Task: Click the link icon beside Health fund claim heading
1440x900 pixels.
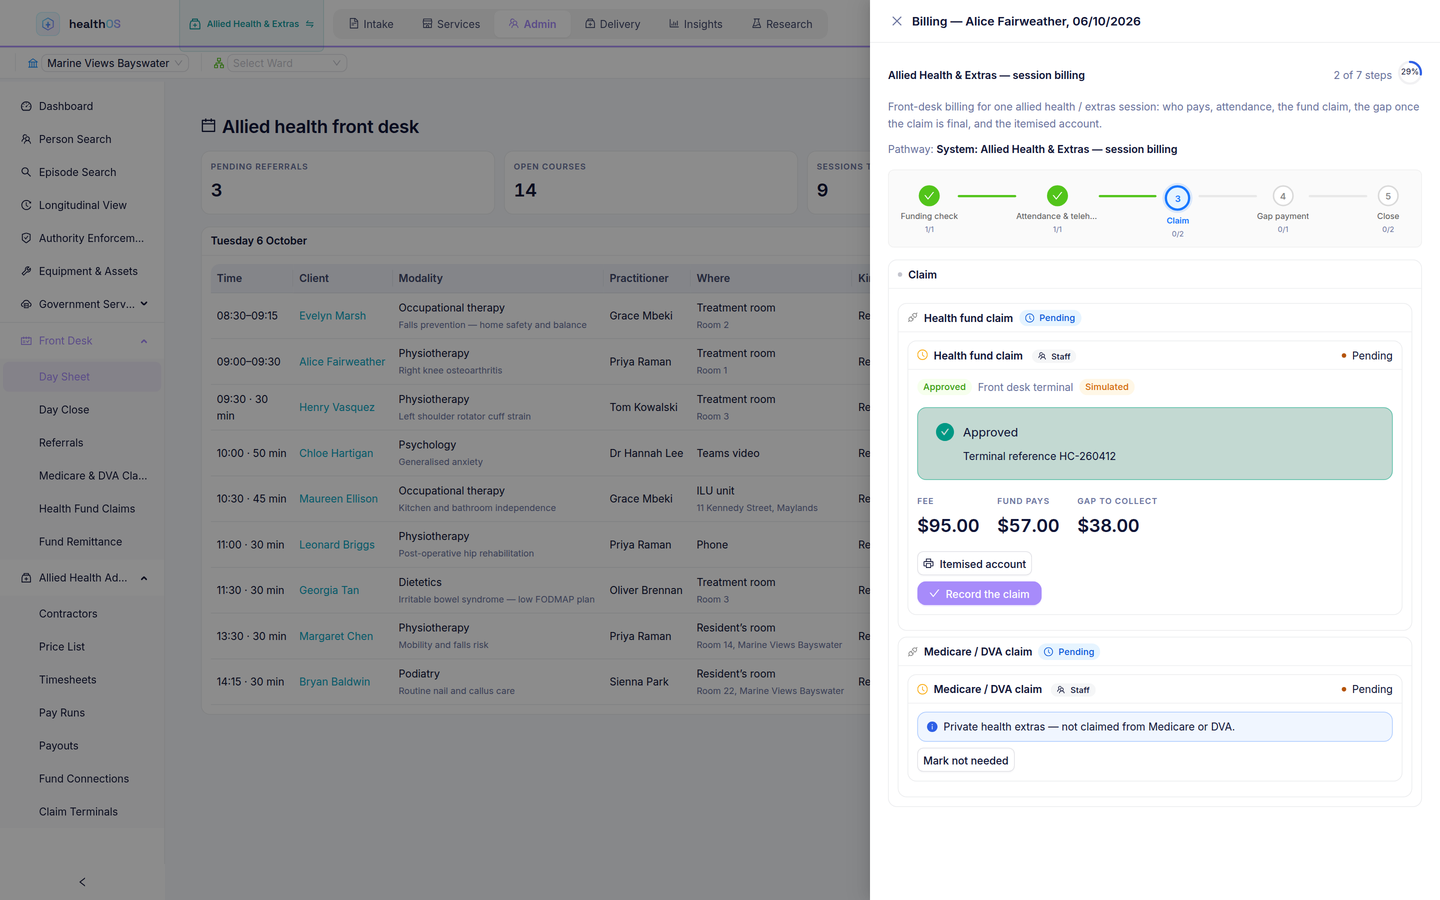Action: pos(913,318)
